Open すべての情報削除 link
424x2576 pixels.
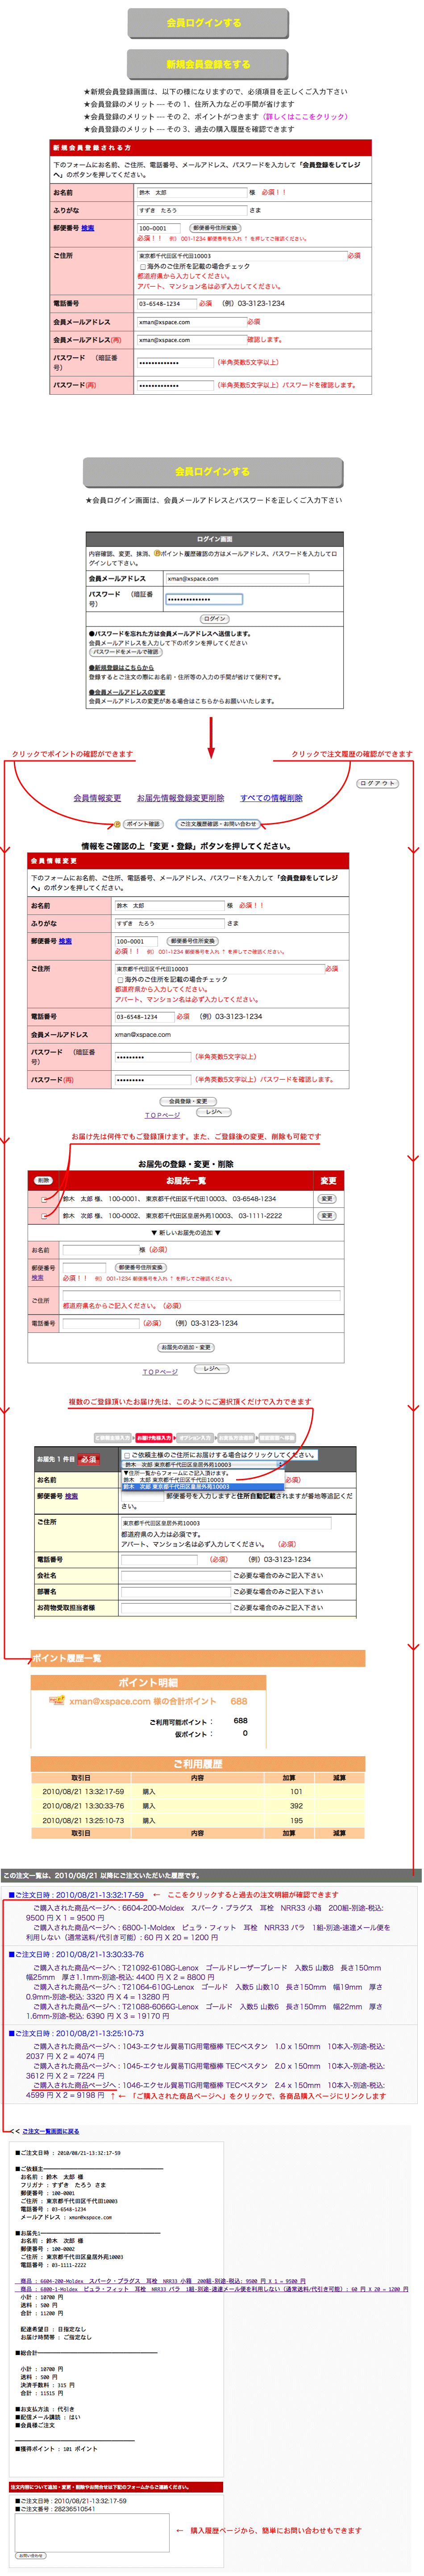pyautogui.click(x=271, y=798)
